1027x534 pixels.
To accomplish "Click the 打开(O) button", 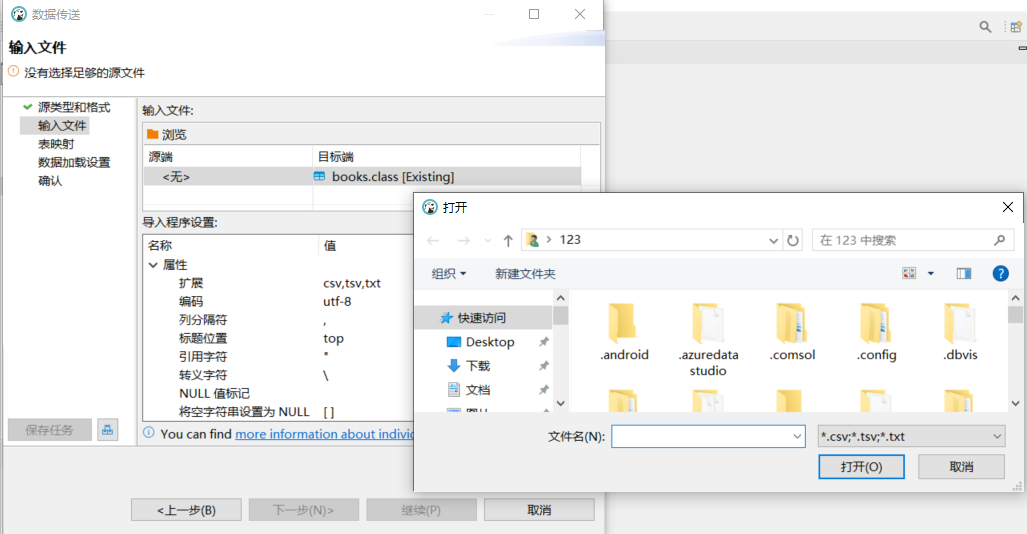I will tap(861, 467).
